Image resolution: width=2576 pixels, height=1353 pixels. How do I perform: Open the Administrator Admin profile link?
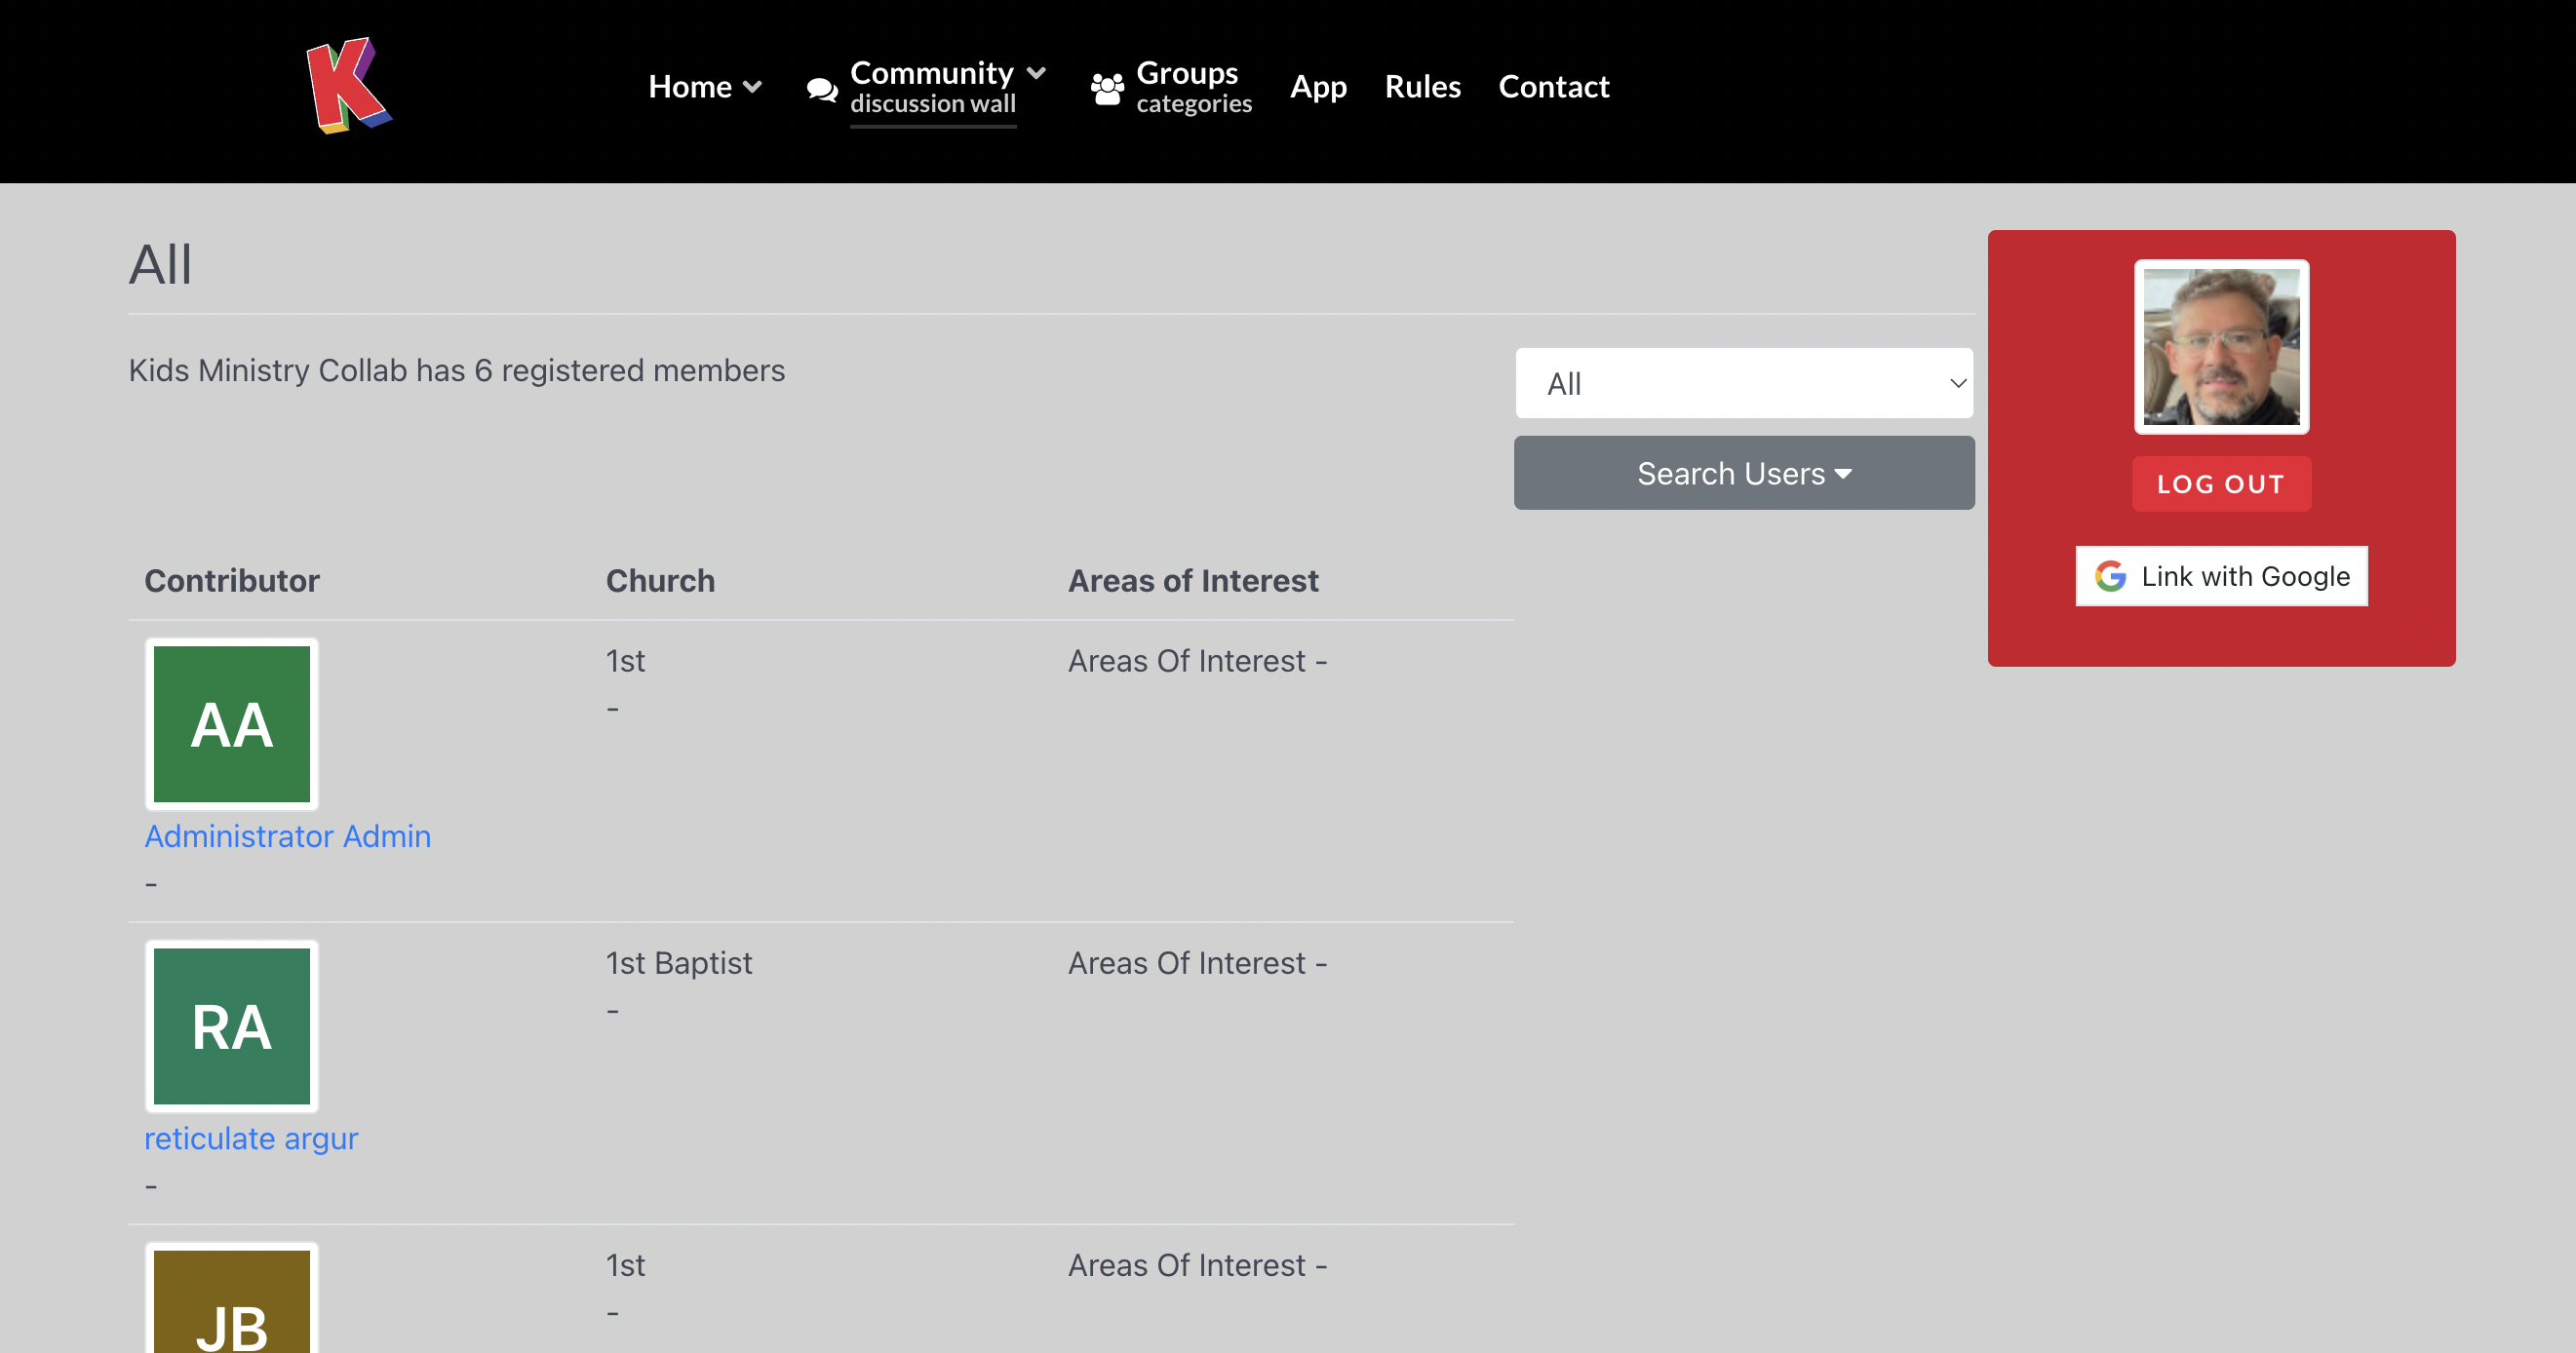288,836
